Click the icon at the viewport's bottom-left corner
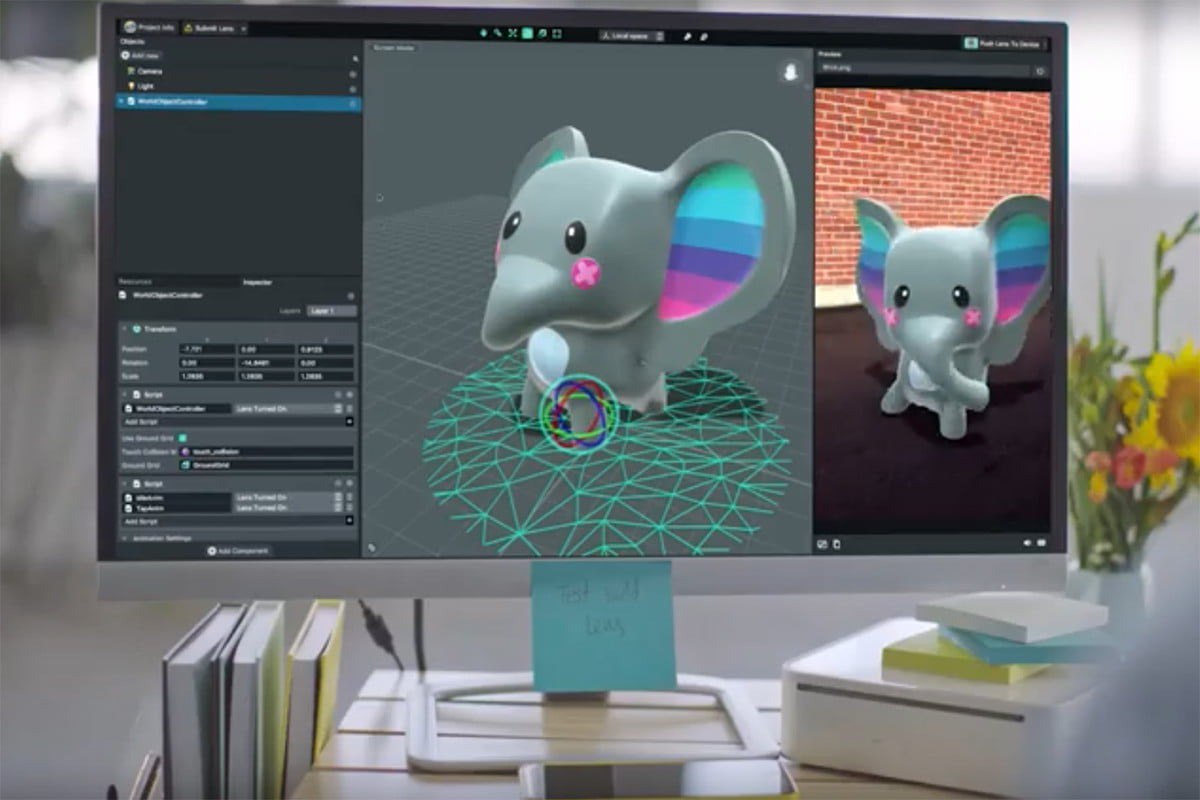The image size is (1200, 800). (x=372, y=547)
